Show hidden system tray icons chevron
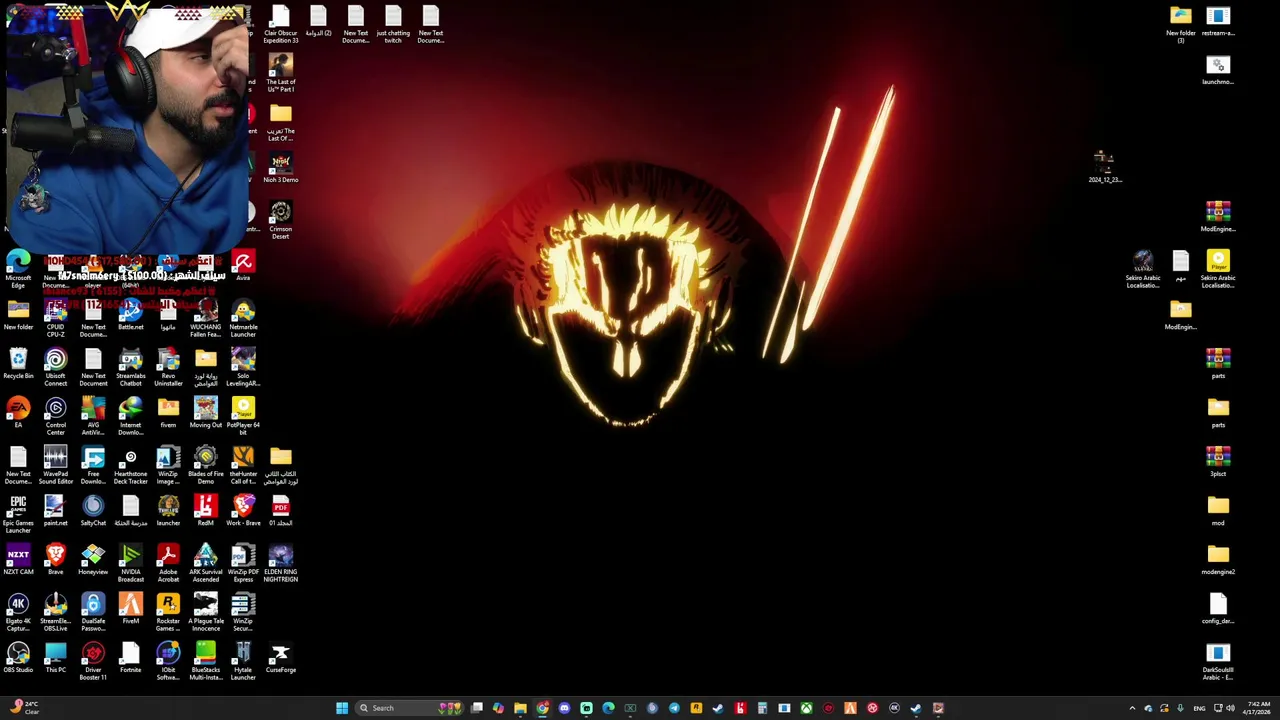1280x720 pixels. coord(1132,708)
